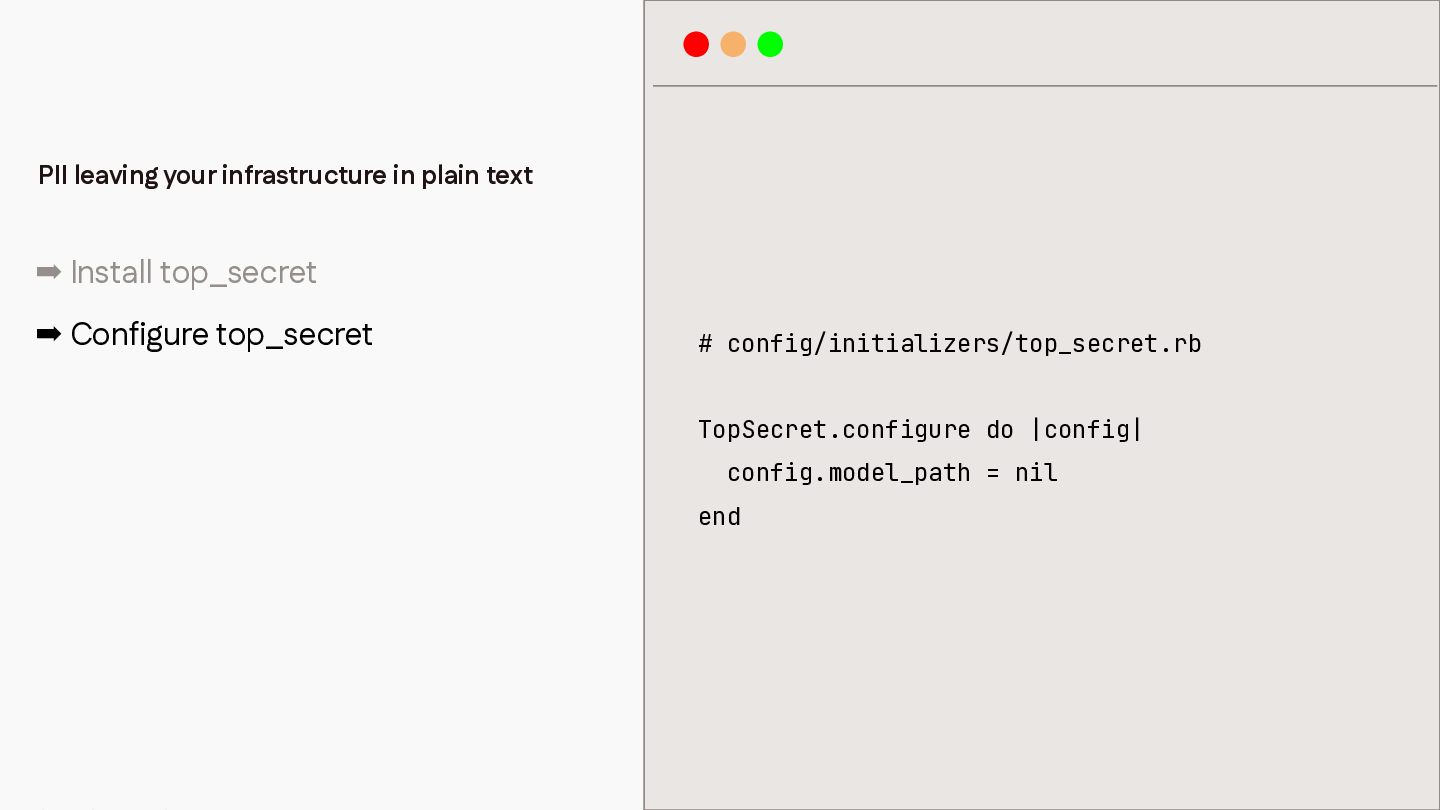1440x810 pixels.
Task: Click the do keyword in the code
Action: pos(1000,430)
